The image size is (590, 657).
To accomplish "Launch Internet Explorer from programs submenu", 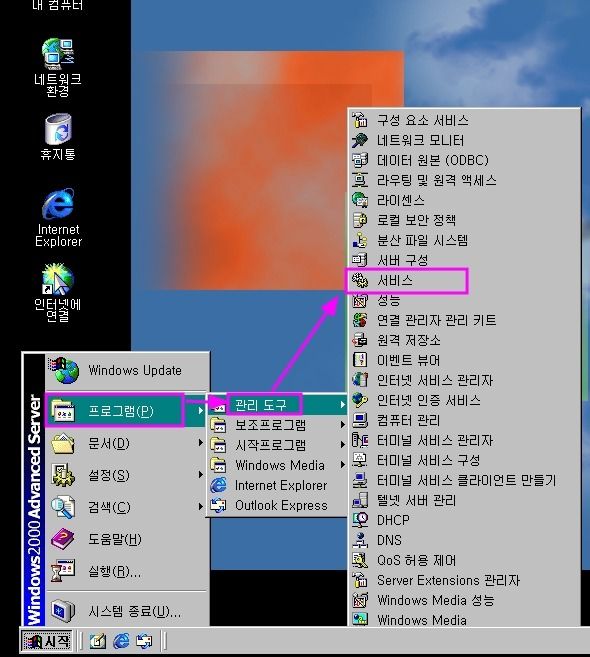I will click(x=277, y=485).
